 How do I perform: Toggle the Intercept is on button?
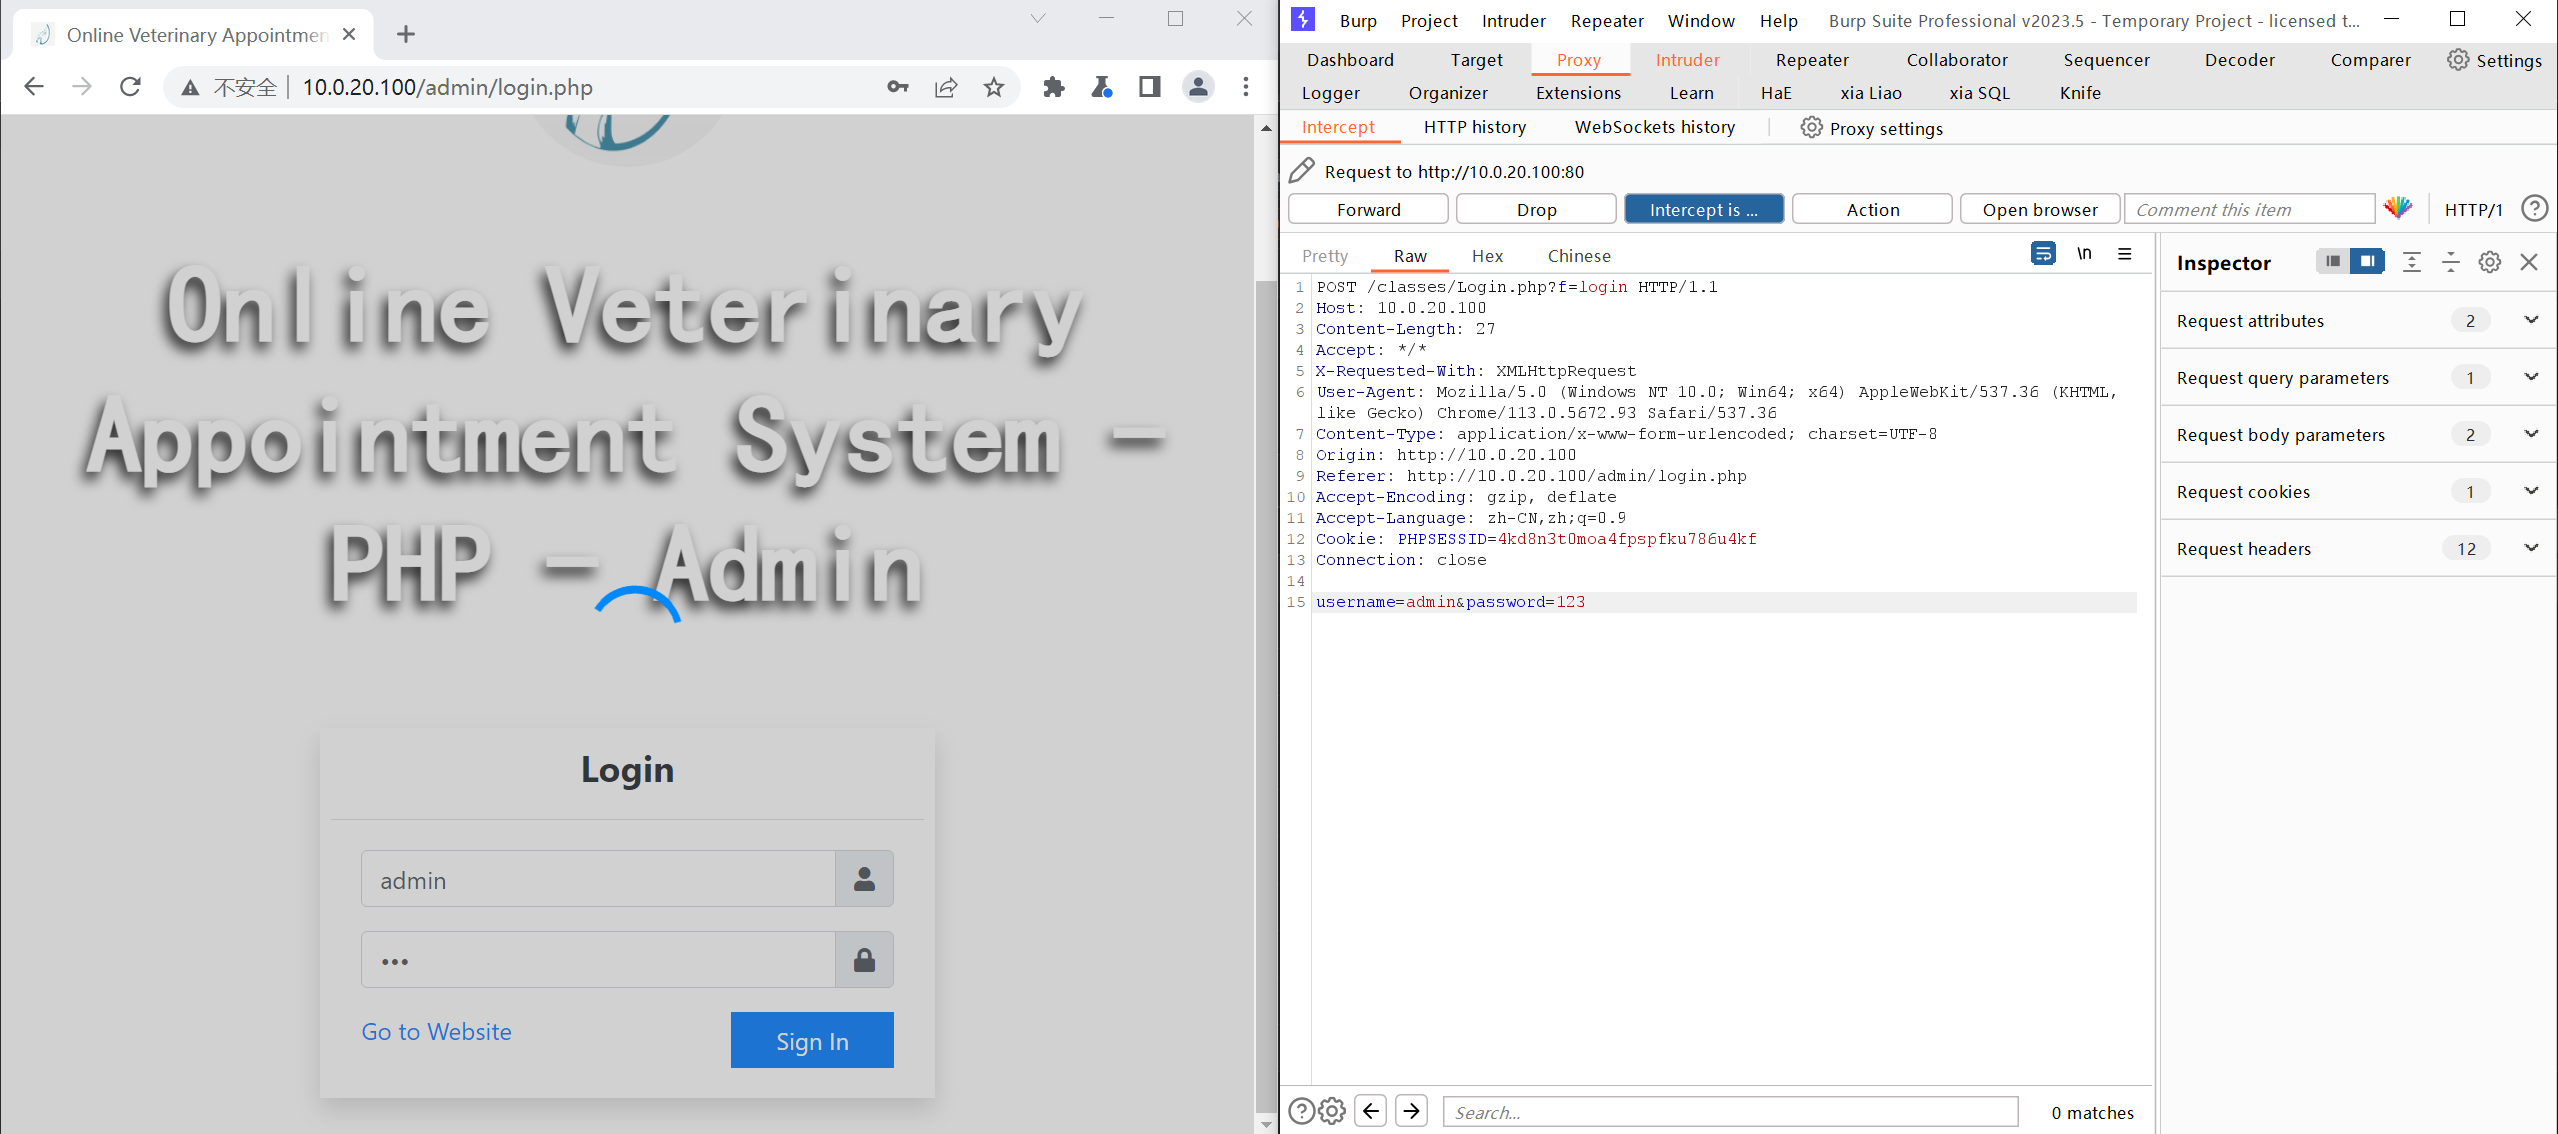pyautogui.click(x=1704, y=209)
